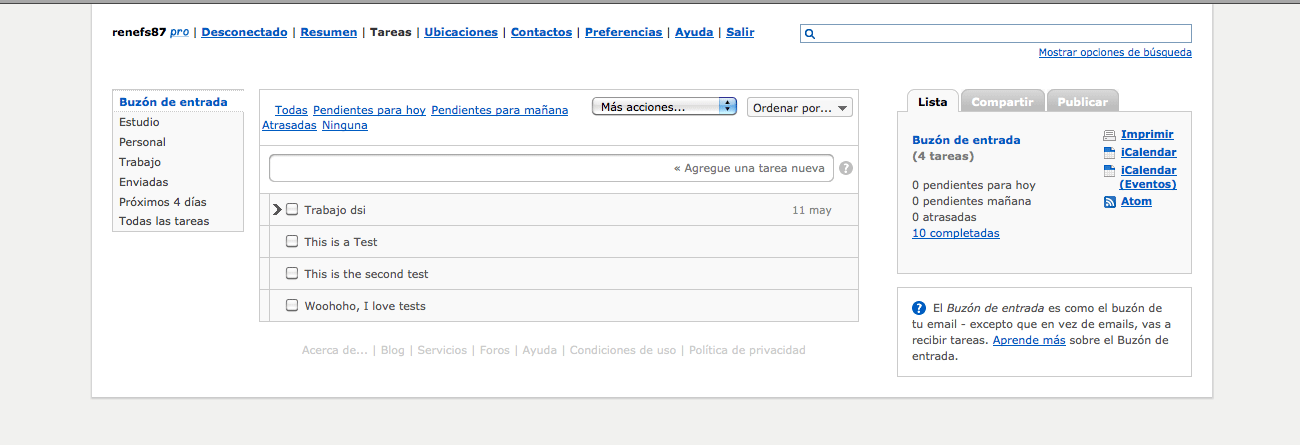
Task: Click the "Agregue una tarea nueva" input field
Action: coord(551,168)
